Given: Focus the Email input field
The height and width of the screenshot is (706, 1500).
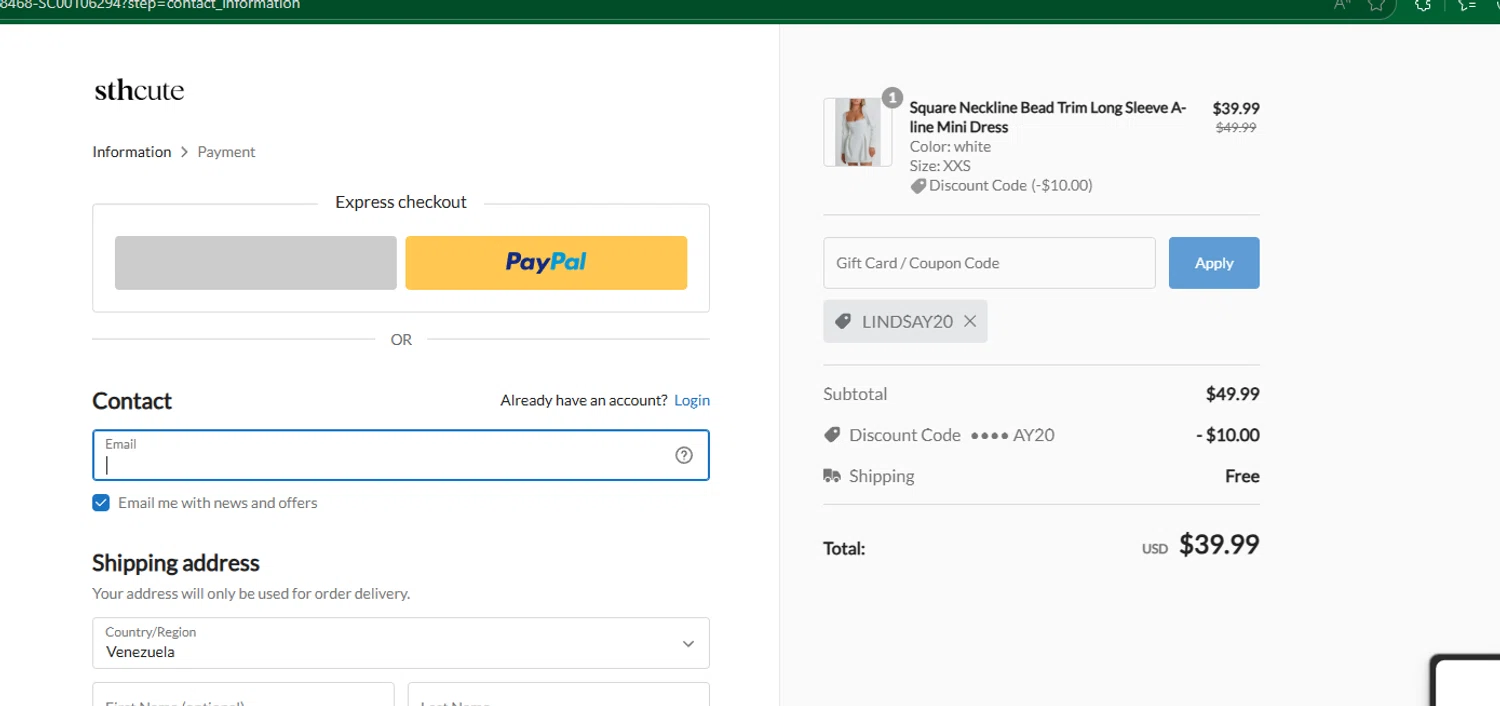Looking at the screenshot, I should [401, 455].
